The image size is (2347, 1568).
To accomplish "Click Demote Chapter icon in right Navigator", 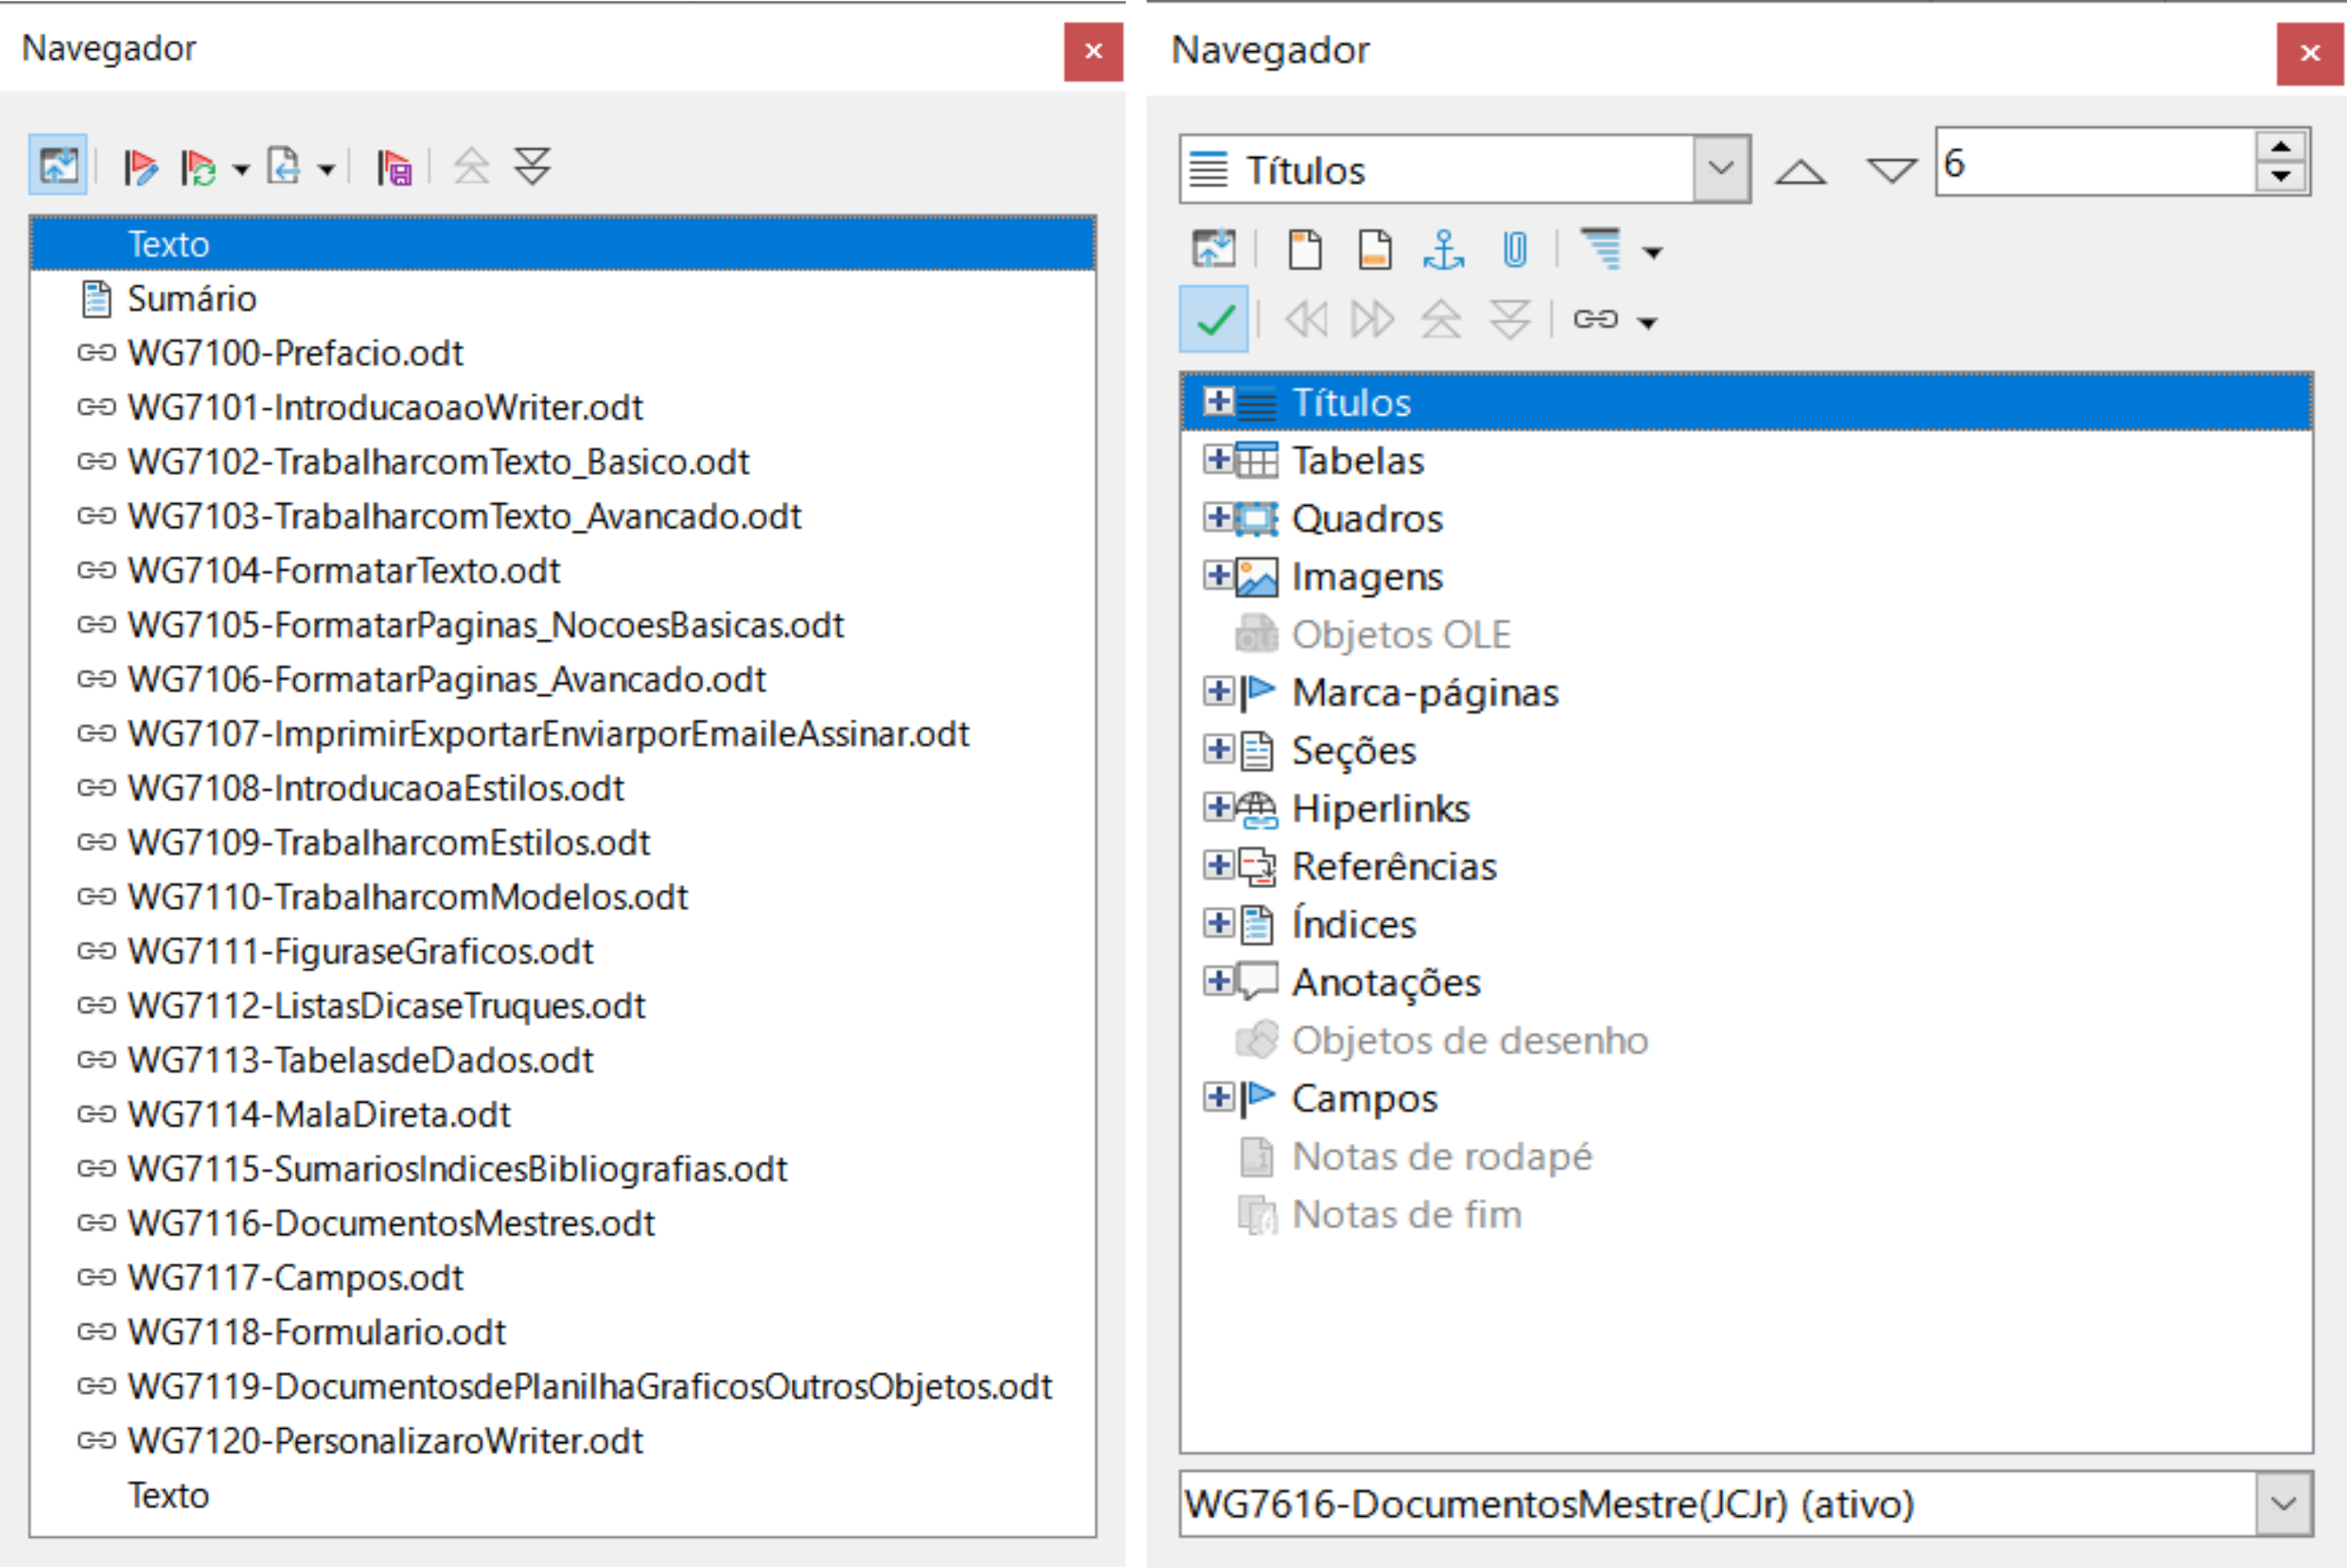I will (1510, 320).
